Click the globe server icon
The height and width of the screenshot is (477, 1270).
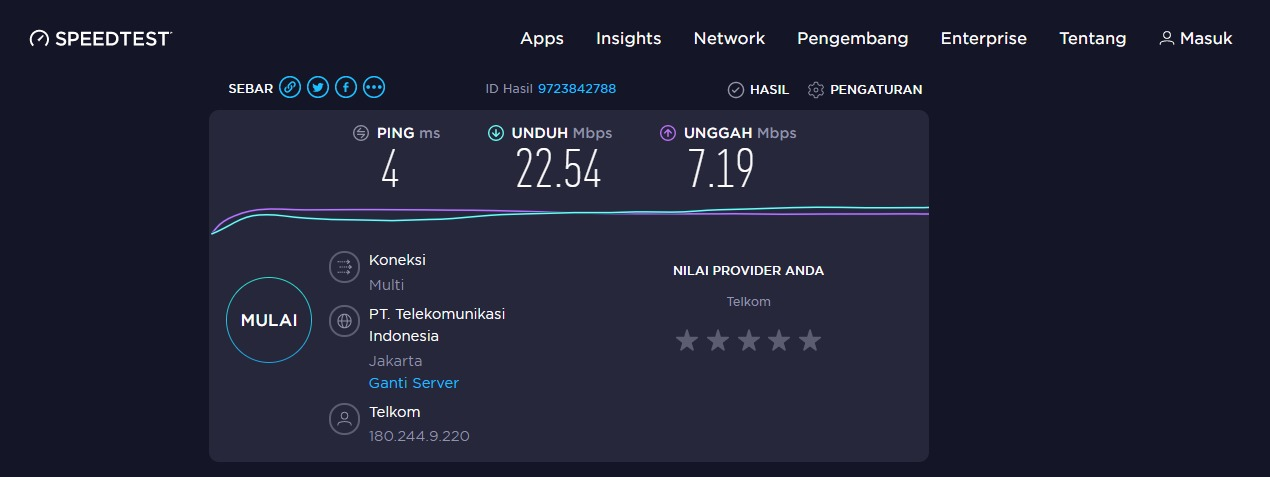click(x=344, y=321)
